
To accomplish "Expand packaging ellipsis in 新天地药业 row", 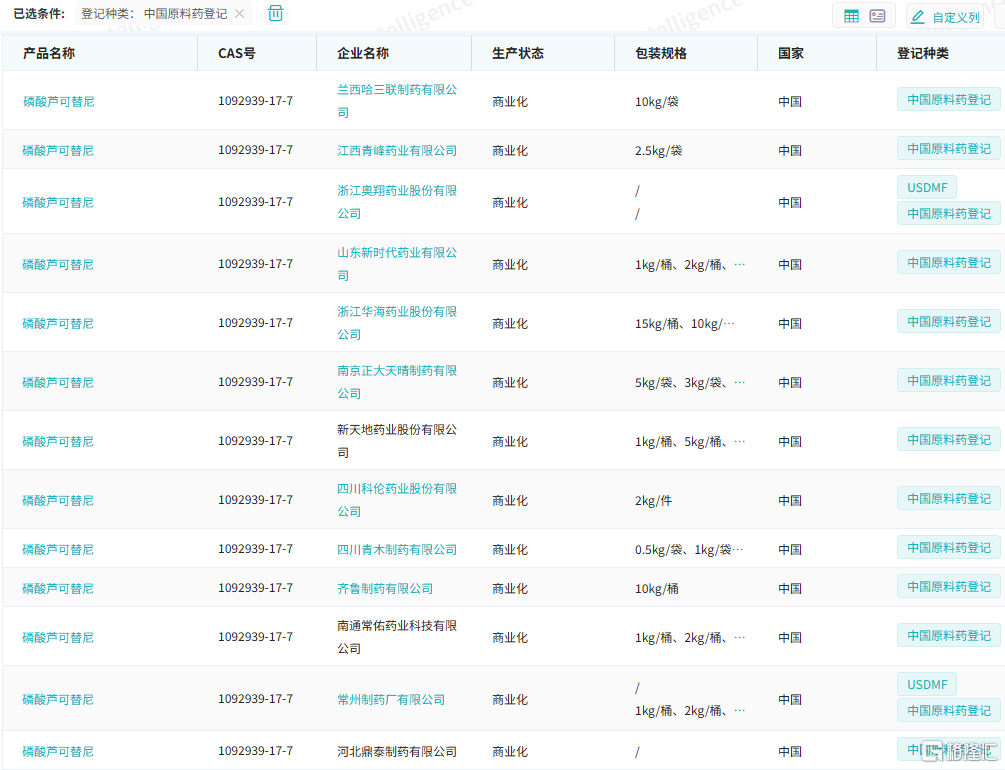I will (740, 441).
